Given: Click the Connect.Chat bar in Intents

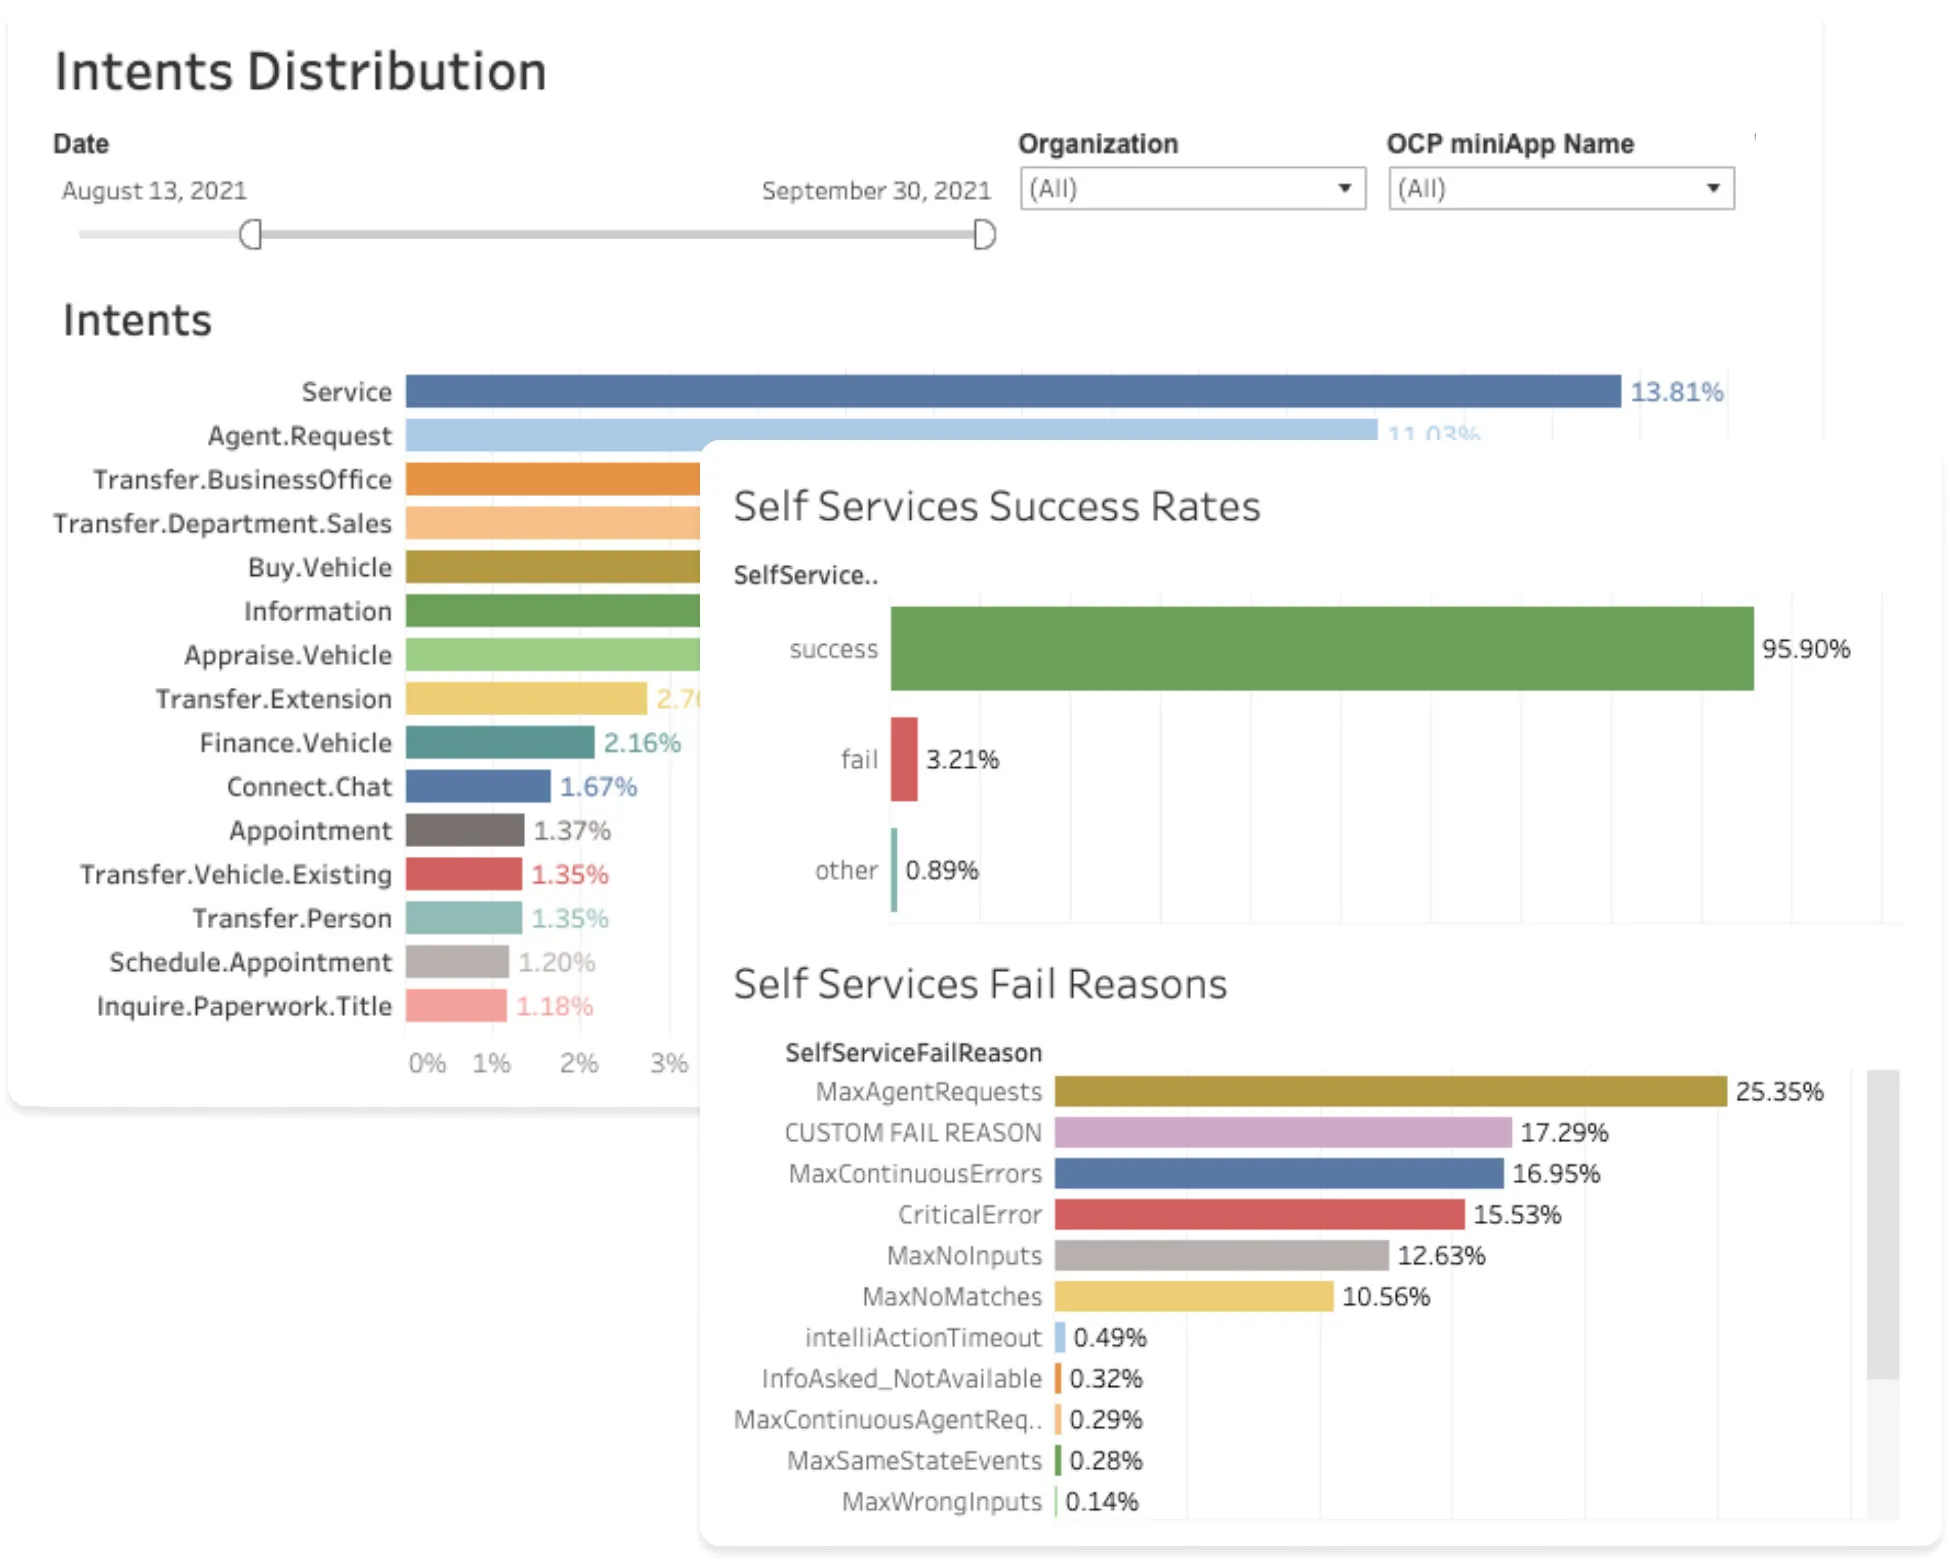Looking at the screenshot, I should coord(477,787).
